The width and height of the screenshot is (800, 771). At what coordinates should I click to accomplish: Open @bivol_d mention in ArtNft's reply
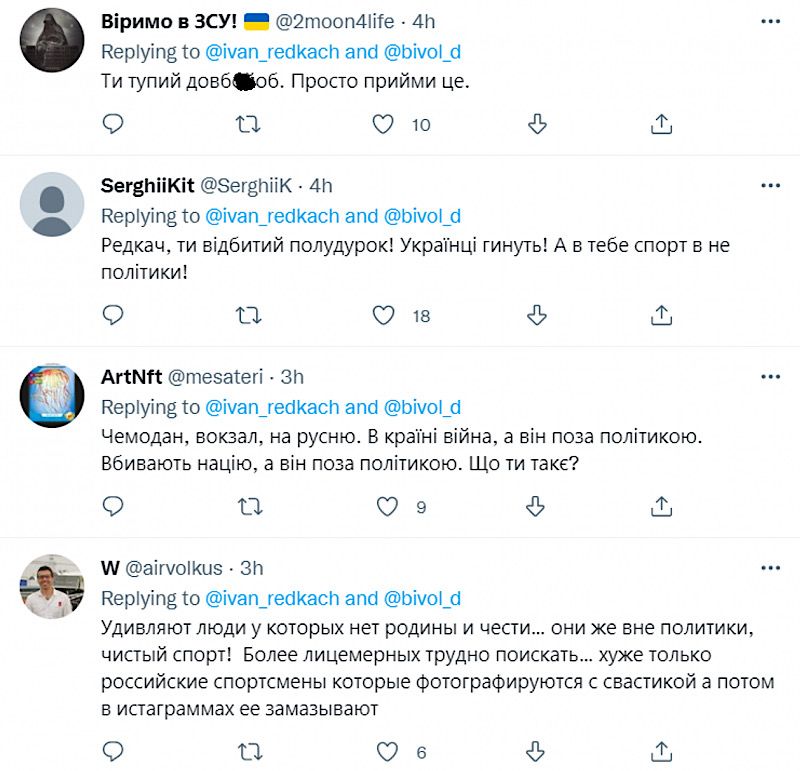420,407
